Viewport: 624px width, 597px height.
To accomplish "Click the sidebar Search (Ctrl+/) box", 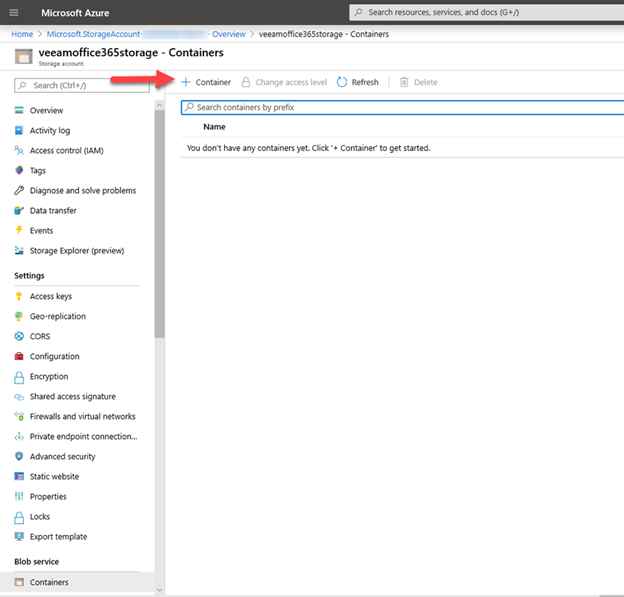I will click(x=82, y=85).
